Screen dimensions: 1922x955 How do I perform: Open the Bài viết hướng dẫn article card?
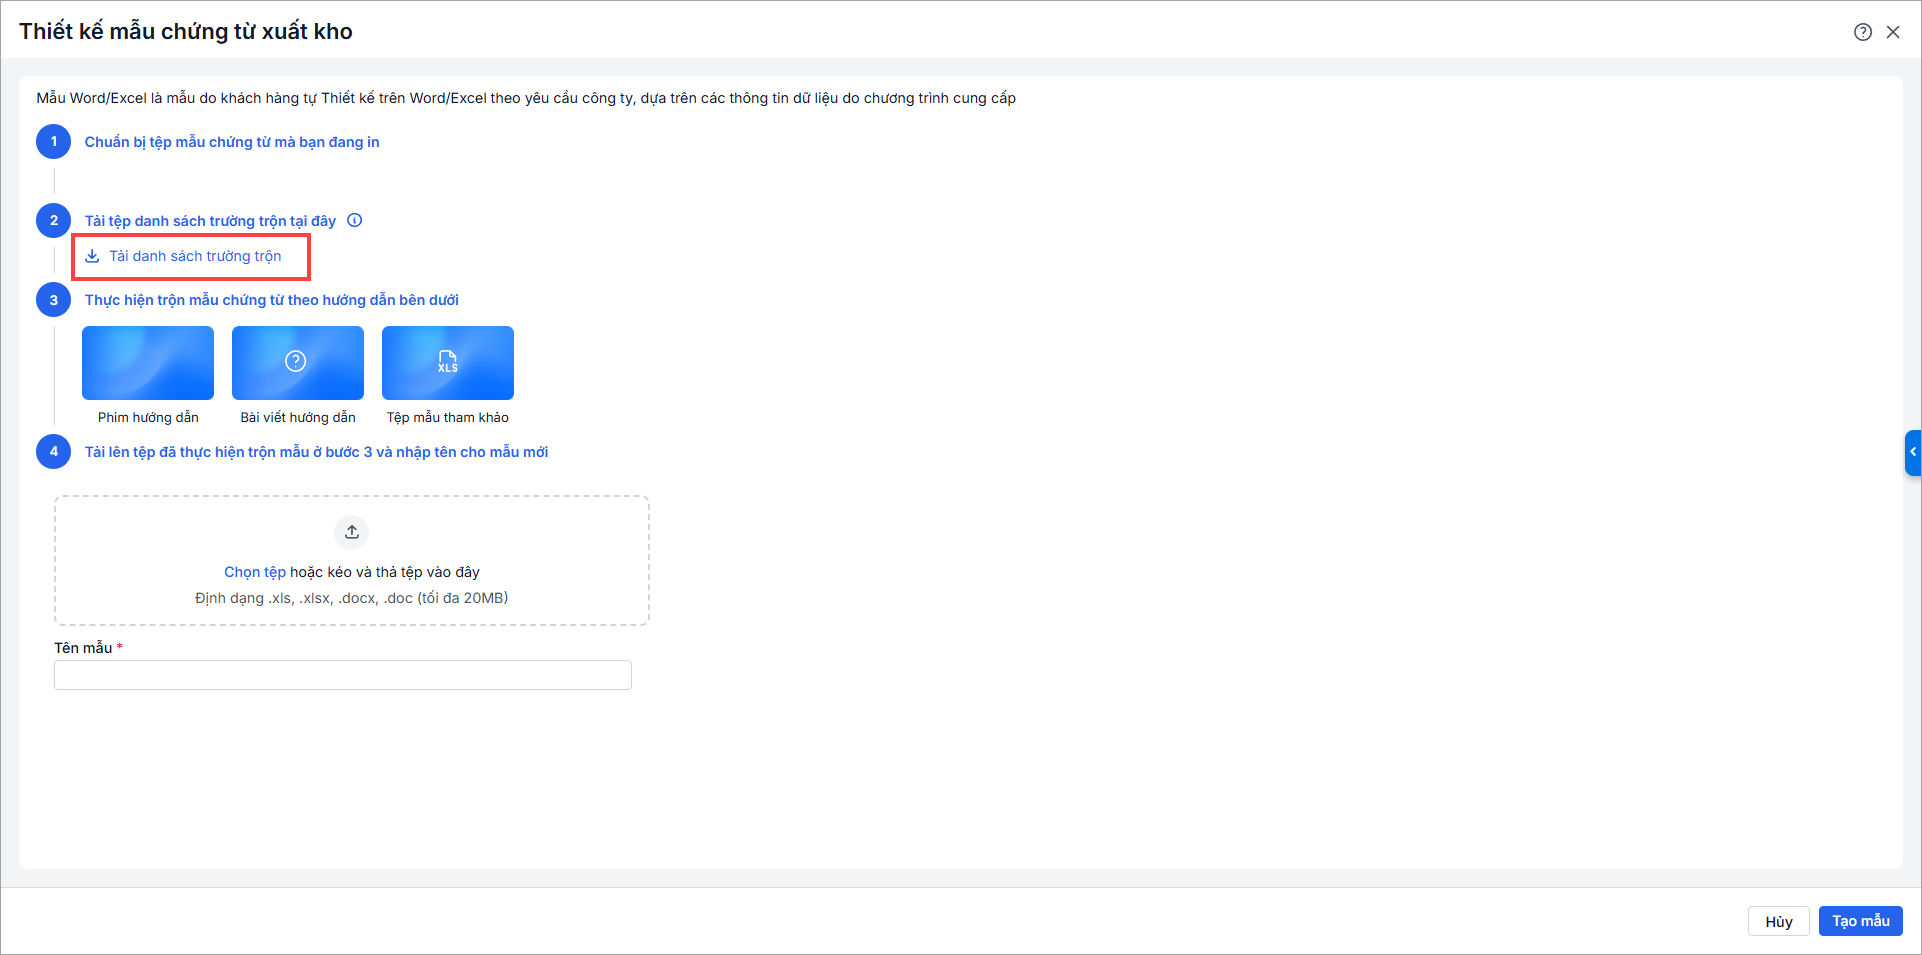tap(298, 363)
